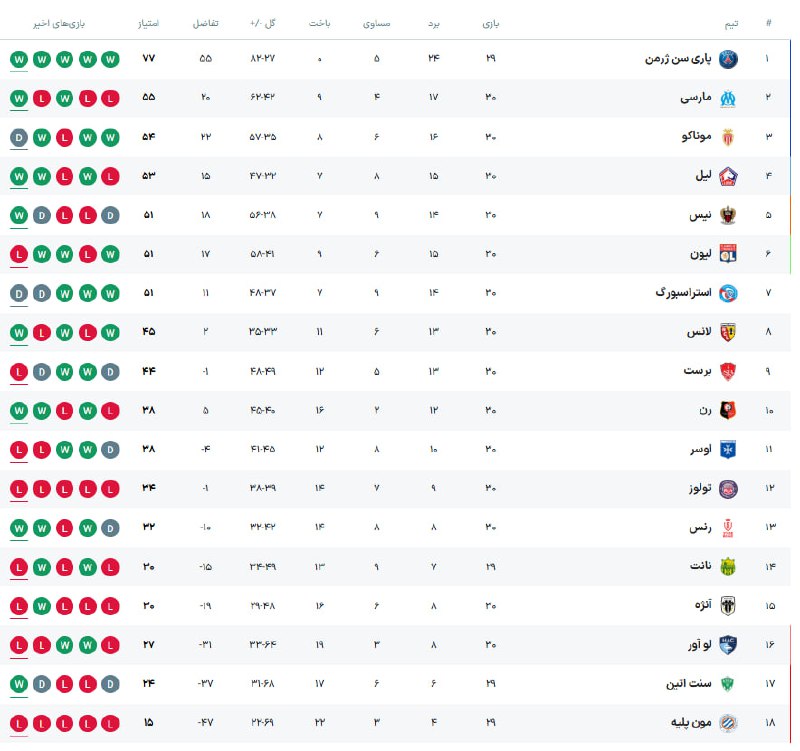Click the برست team name
Viewport: 800px width, 751px height.
(x=697, y=371)
